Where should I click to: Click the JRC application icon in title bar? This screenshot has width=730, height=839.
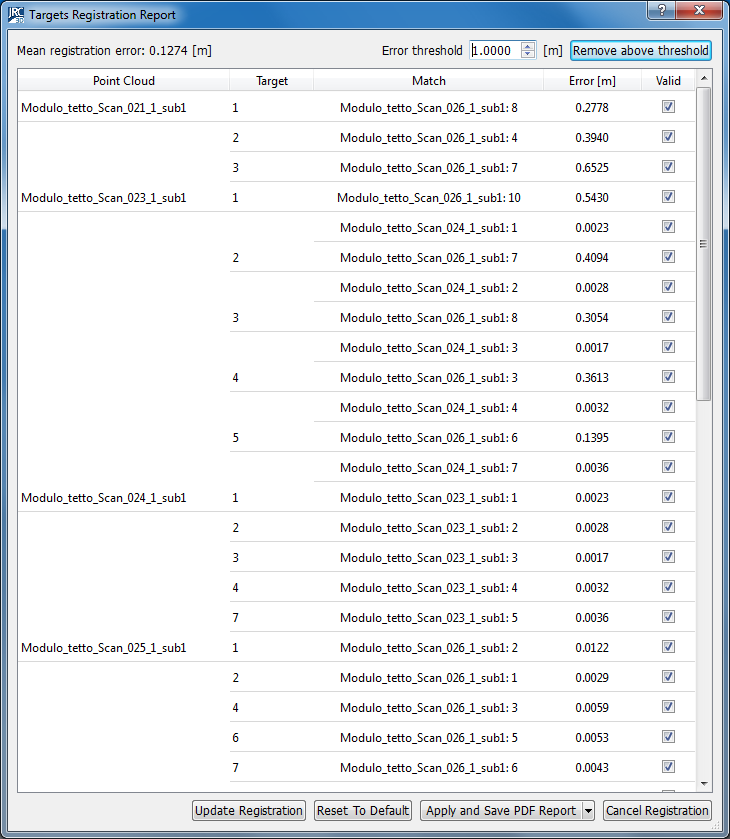click(x=15, y=15)
